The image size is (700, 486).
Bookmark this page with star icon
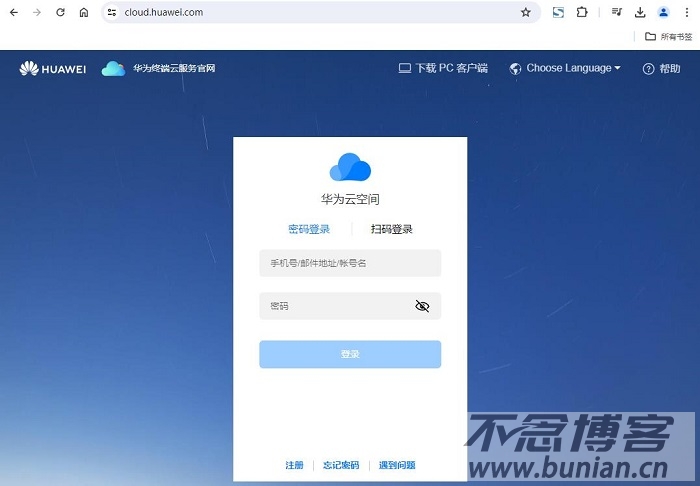(526, 12)
